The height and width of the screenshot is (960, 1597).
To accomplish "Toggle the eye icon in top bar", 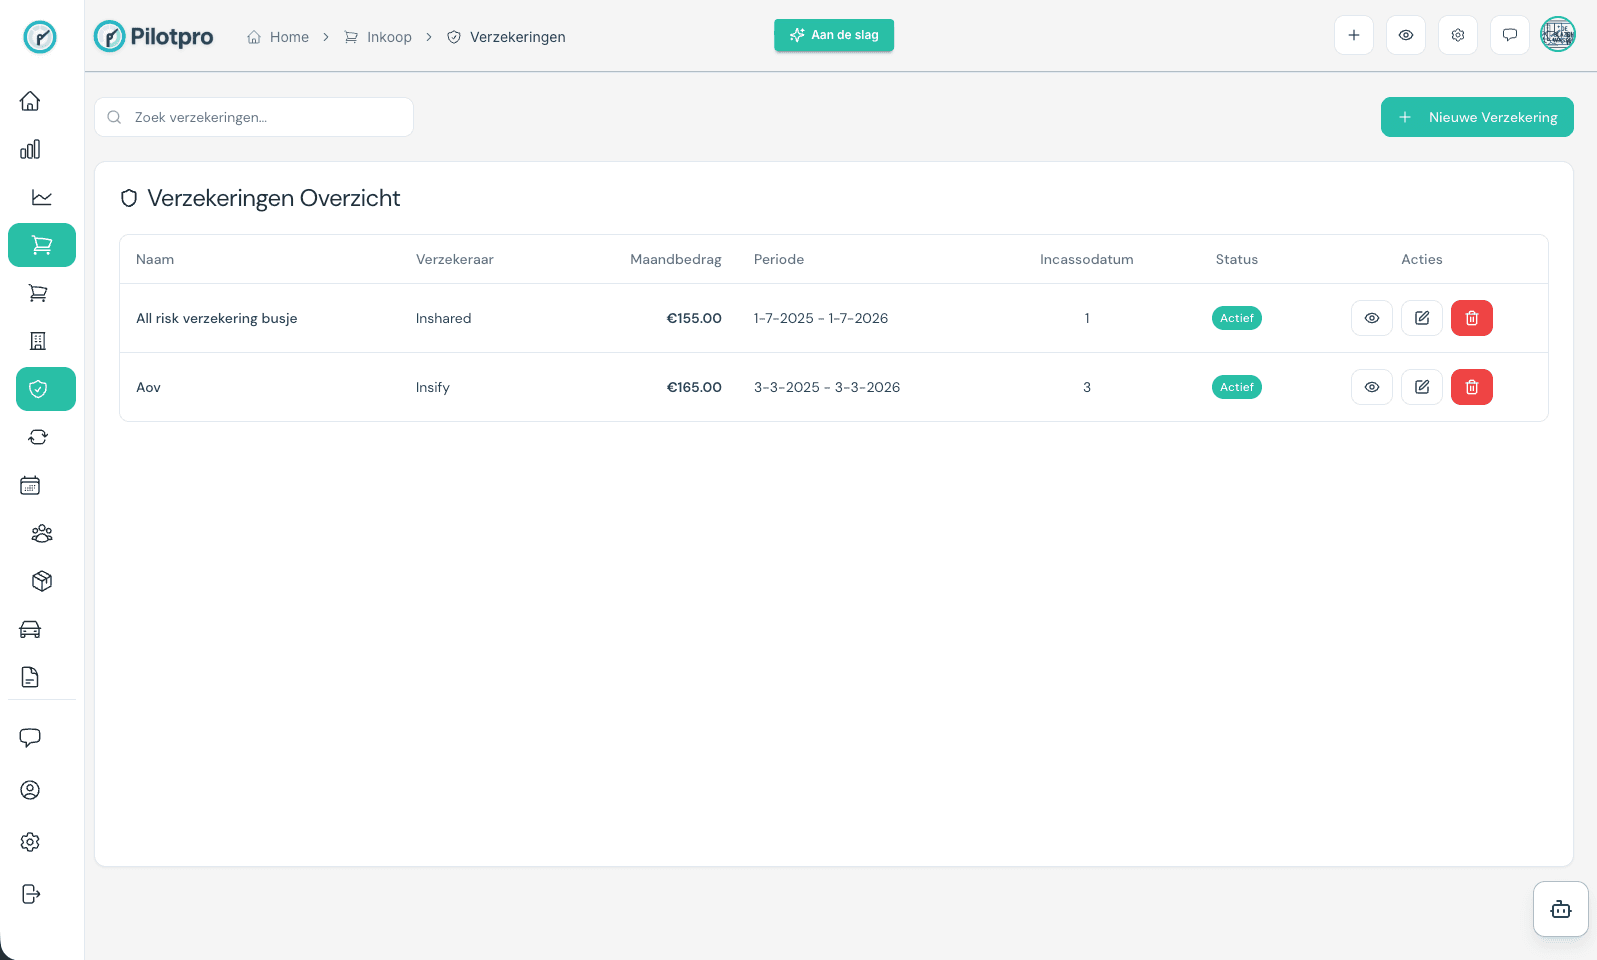I will click(1405, 35).
